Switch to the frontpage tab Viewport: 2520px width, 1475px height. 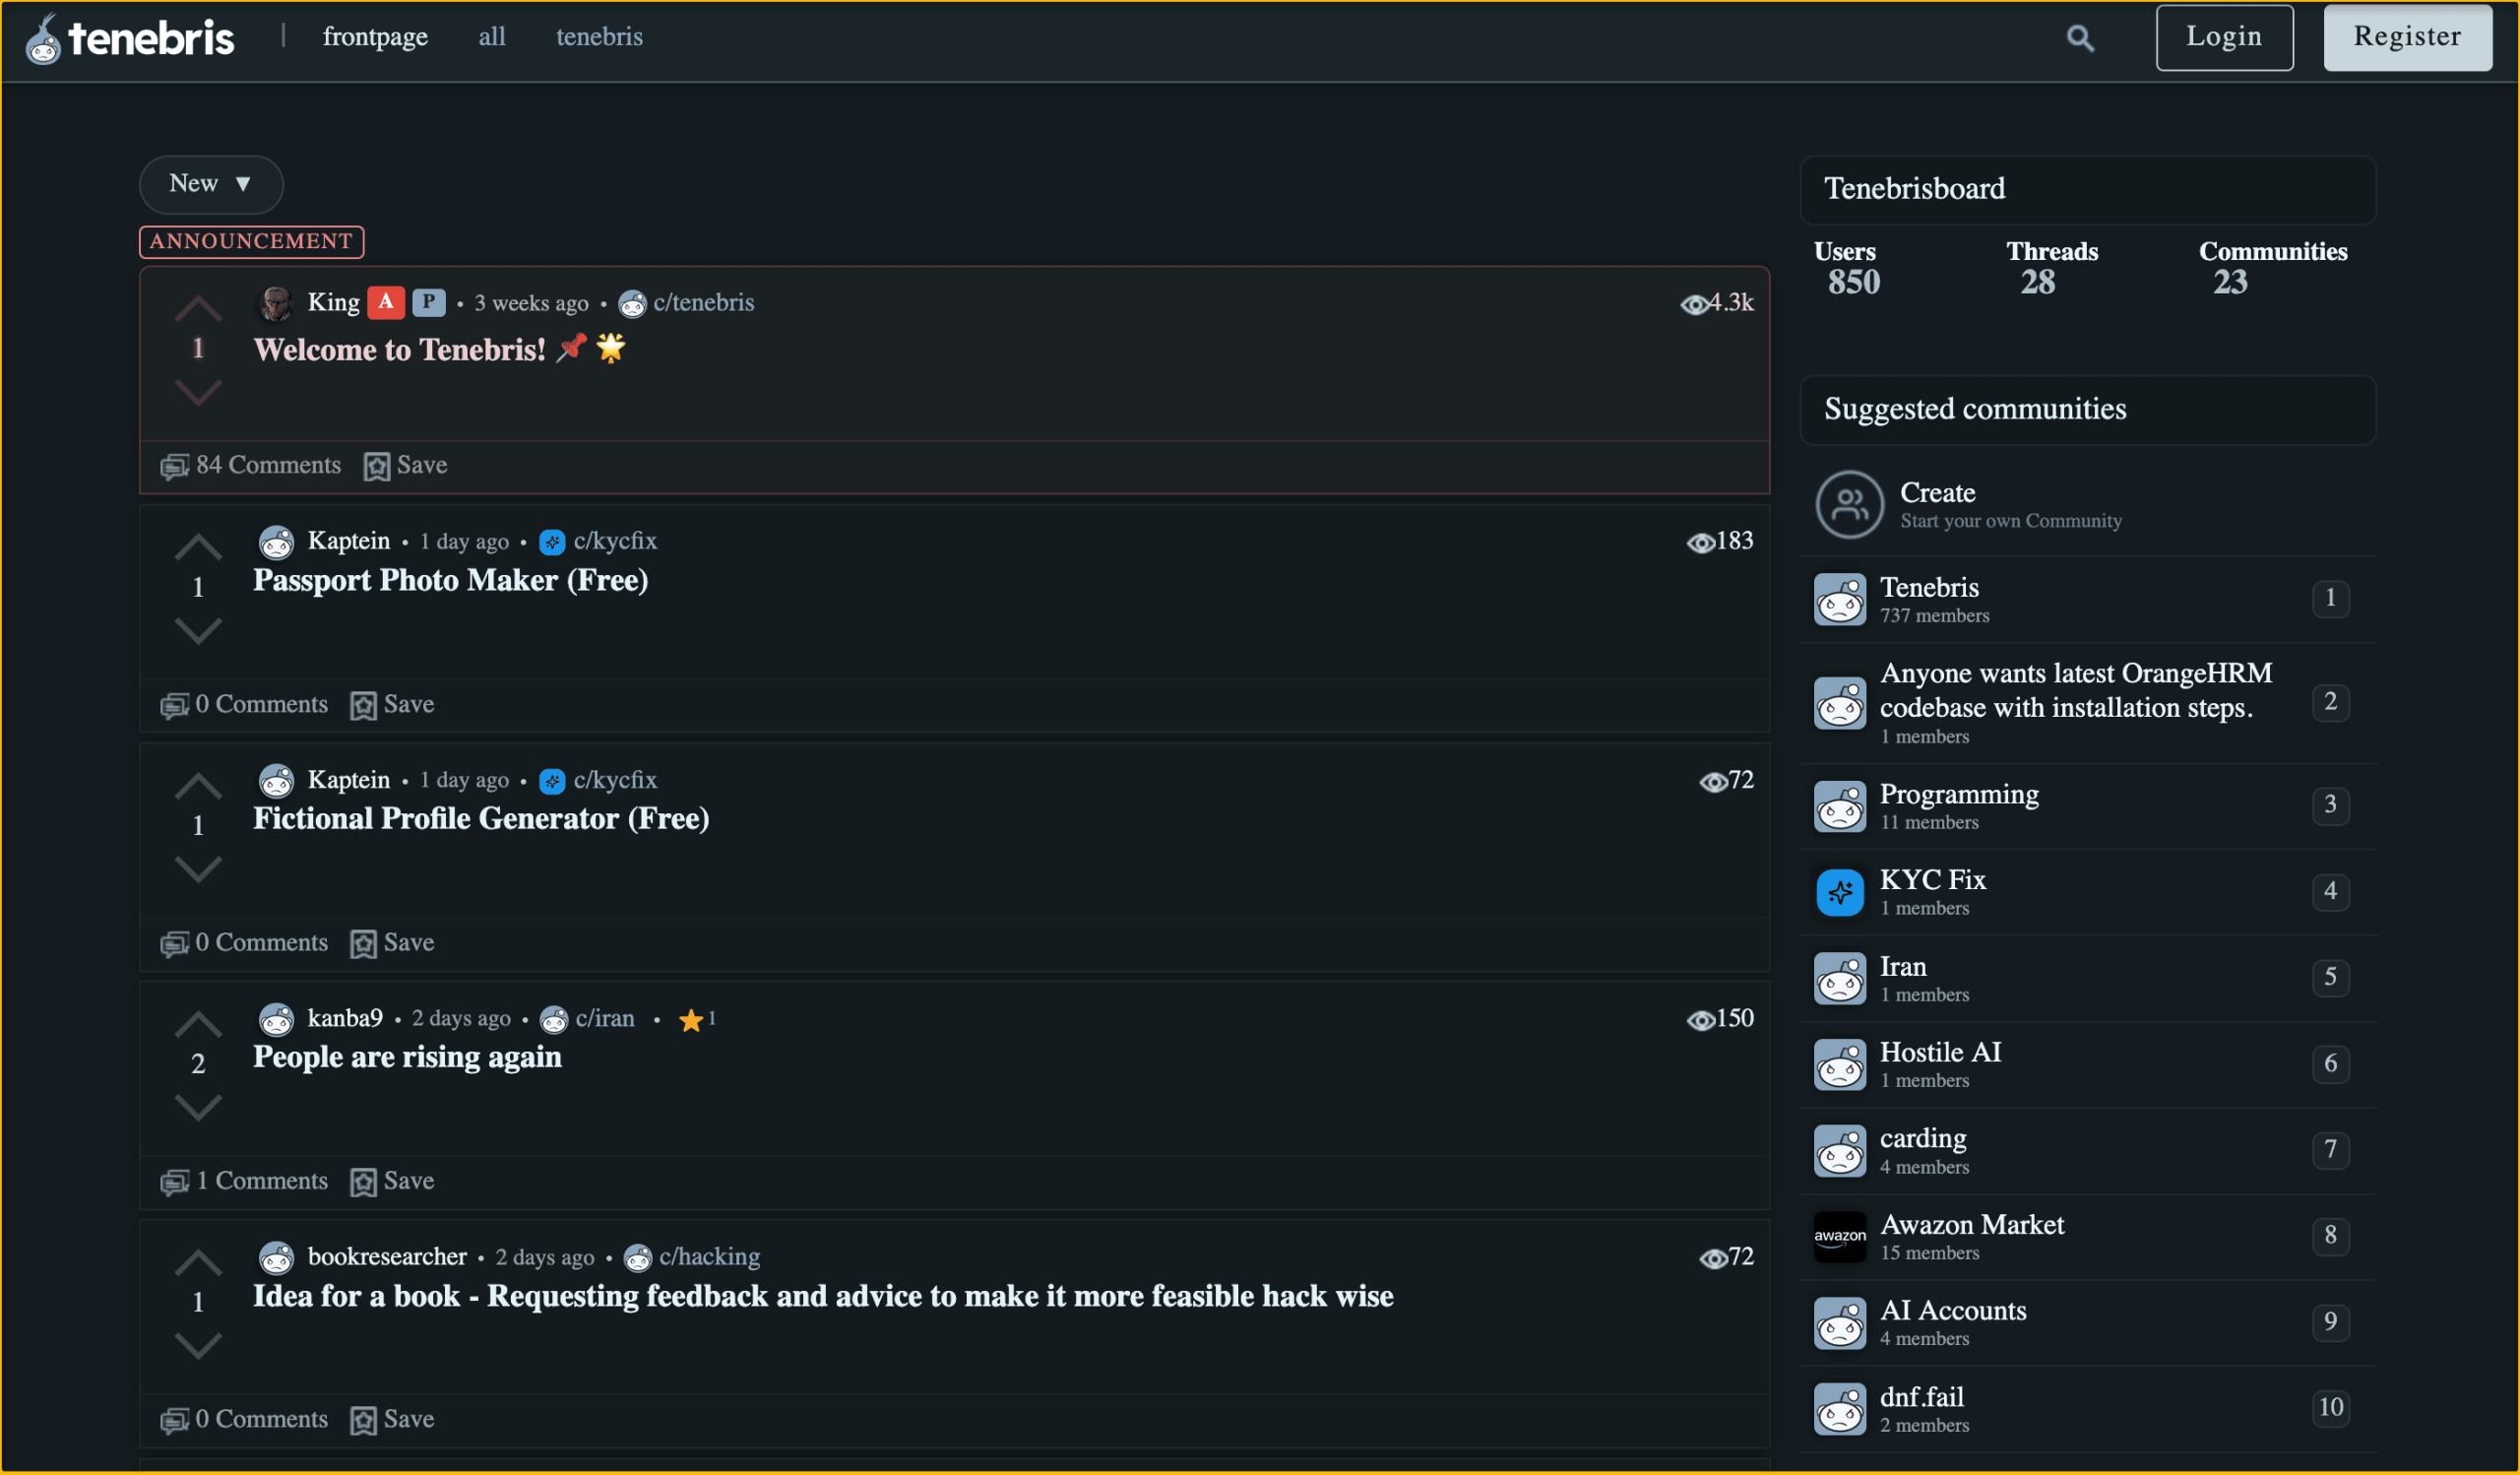pyautogui.click(x=375, y=37)
